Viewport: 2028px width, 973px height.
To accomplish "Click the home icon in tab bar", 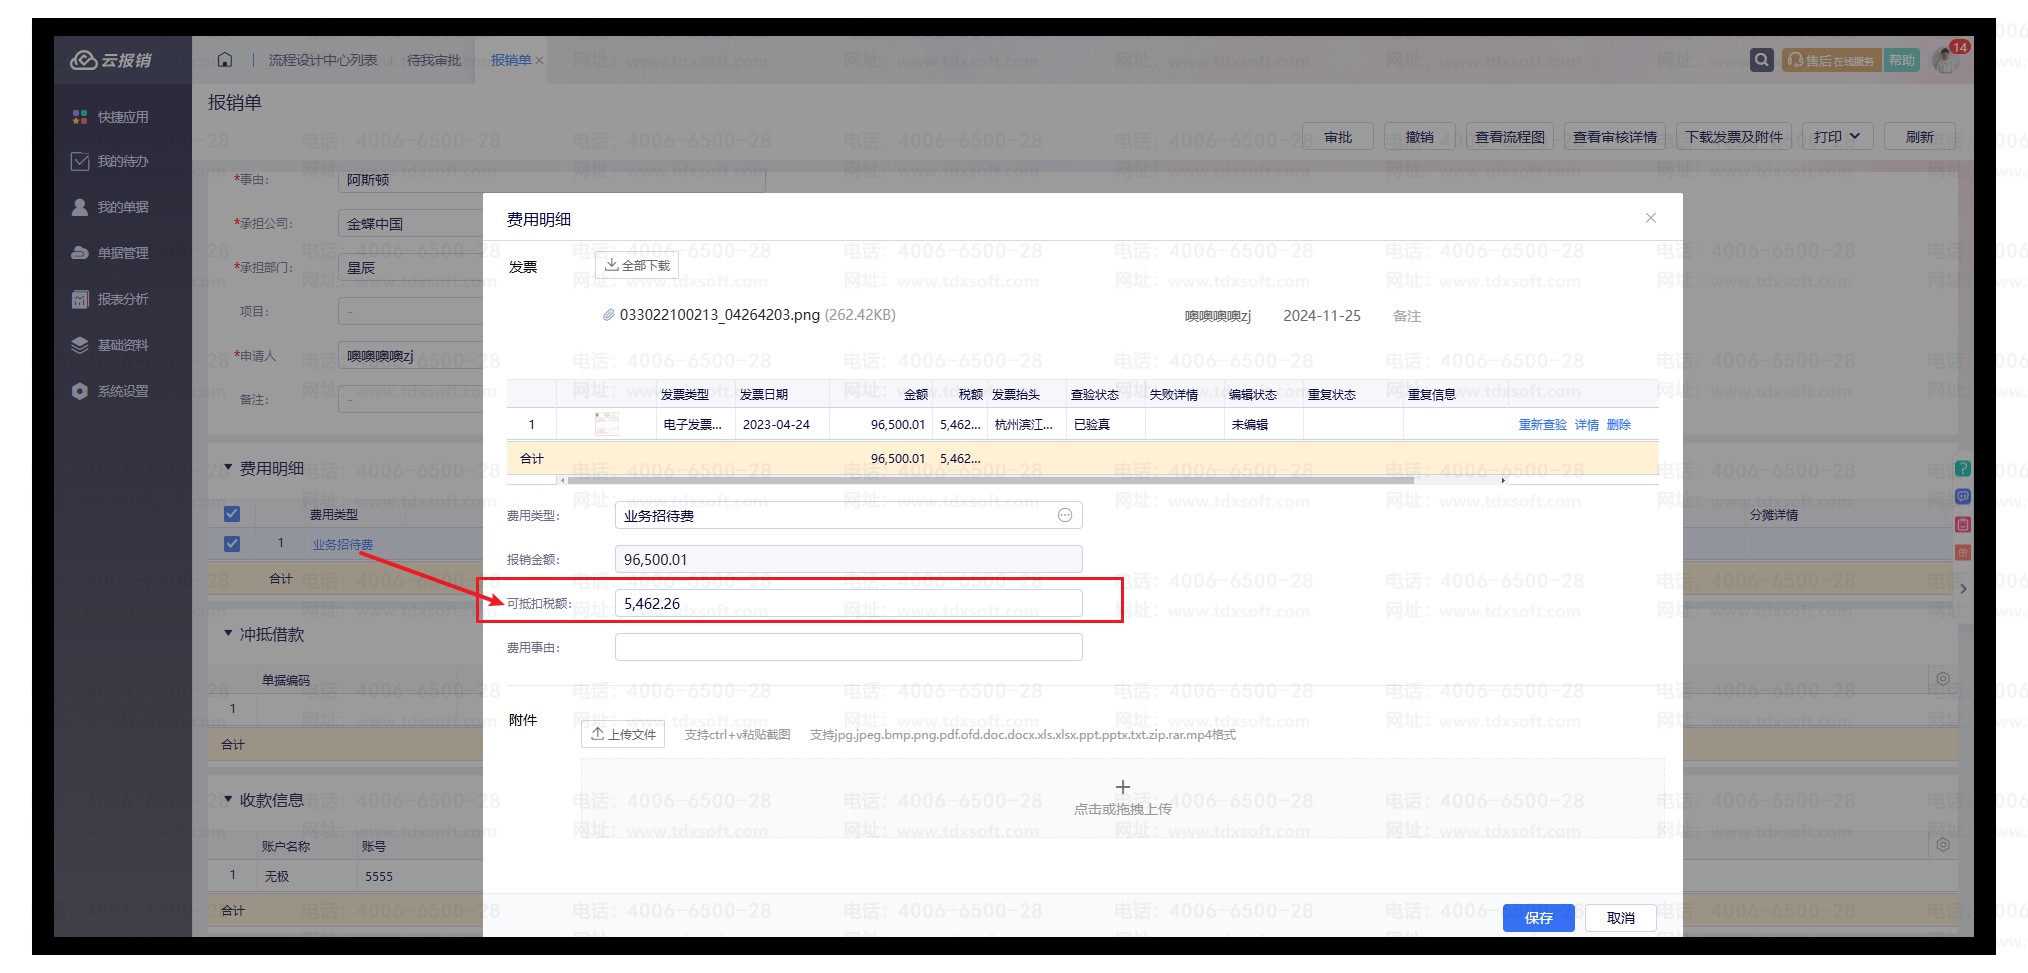I will tap(225, 60).
